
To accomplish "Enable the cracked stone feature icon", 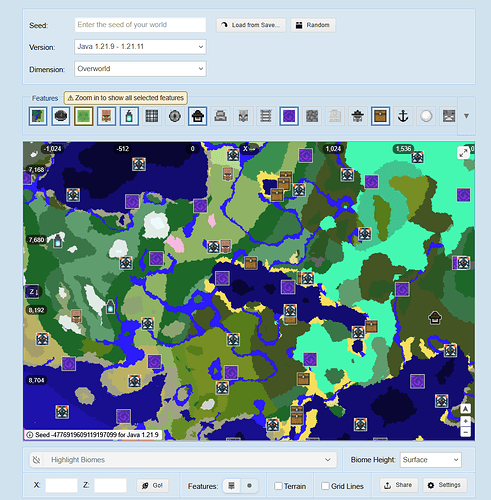I will 312,116.
